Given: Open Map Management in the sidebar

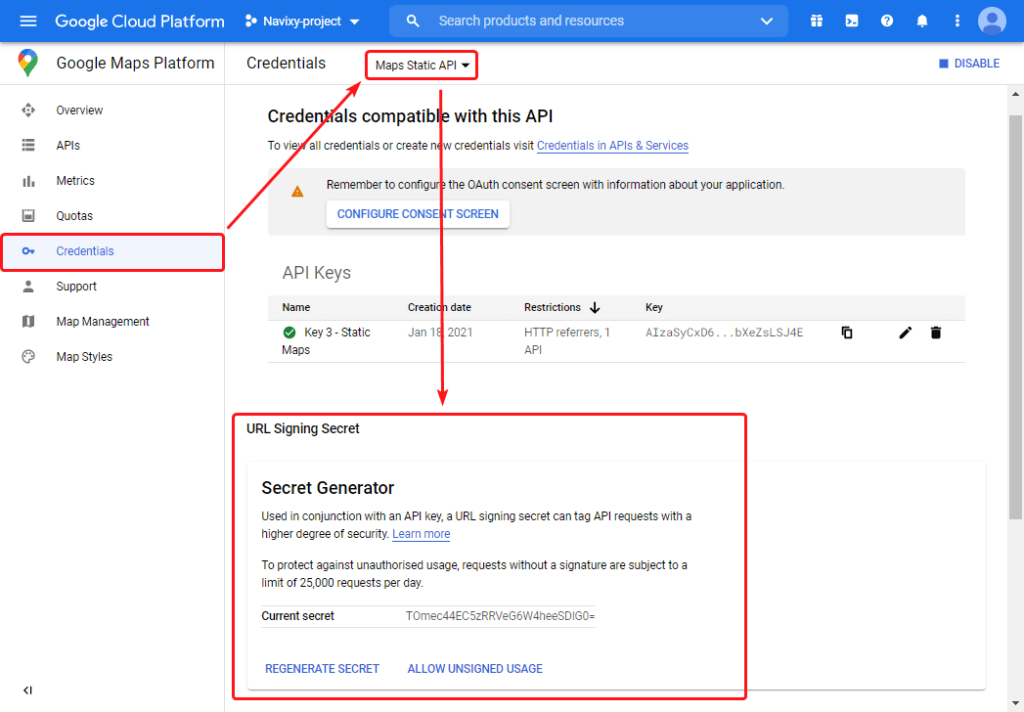Looking at the screenshot, I should [x=103, y=322].
